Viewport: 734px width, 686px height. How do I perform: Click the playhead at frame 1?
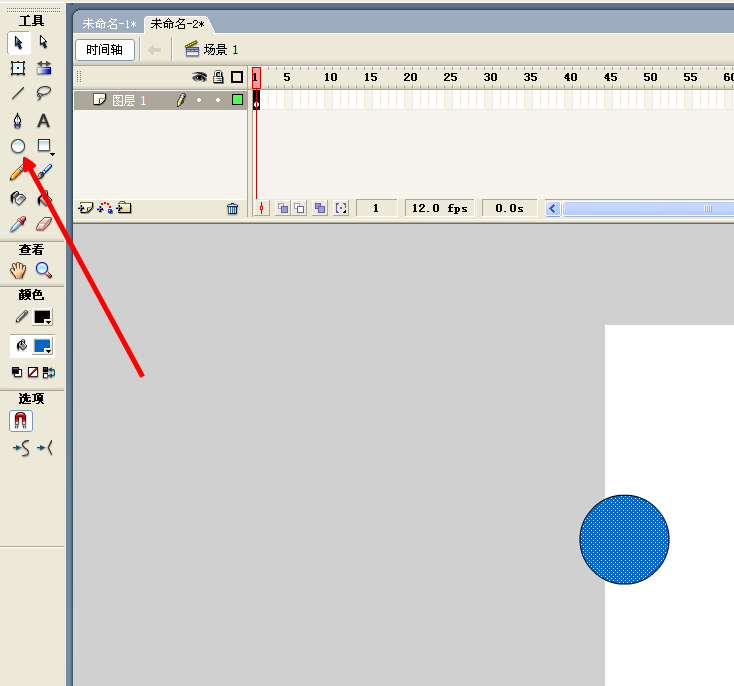[257, 78]
